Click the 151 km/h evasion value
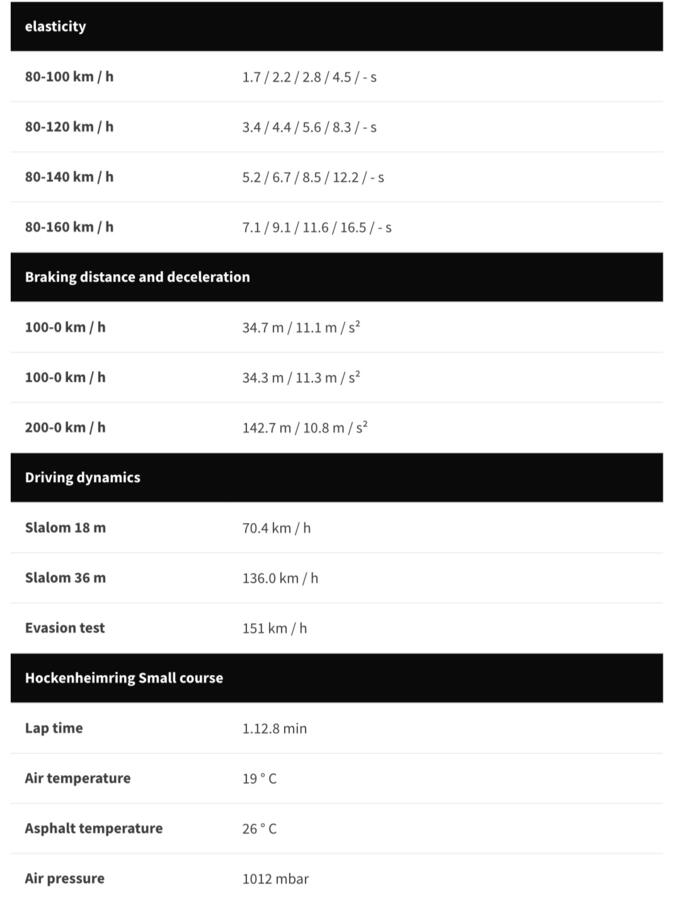 click(274, 628)
